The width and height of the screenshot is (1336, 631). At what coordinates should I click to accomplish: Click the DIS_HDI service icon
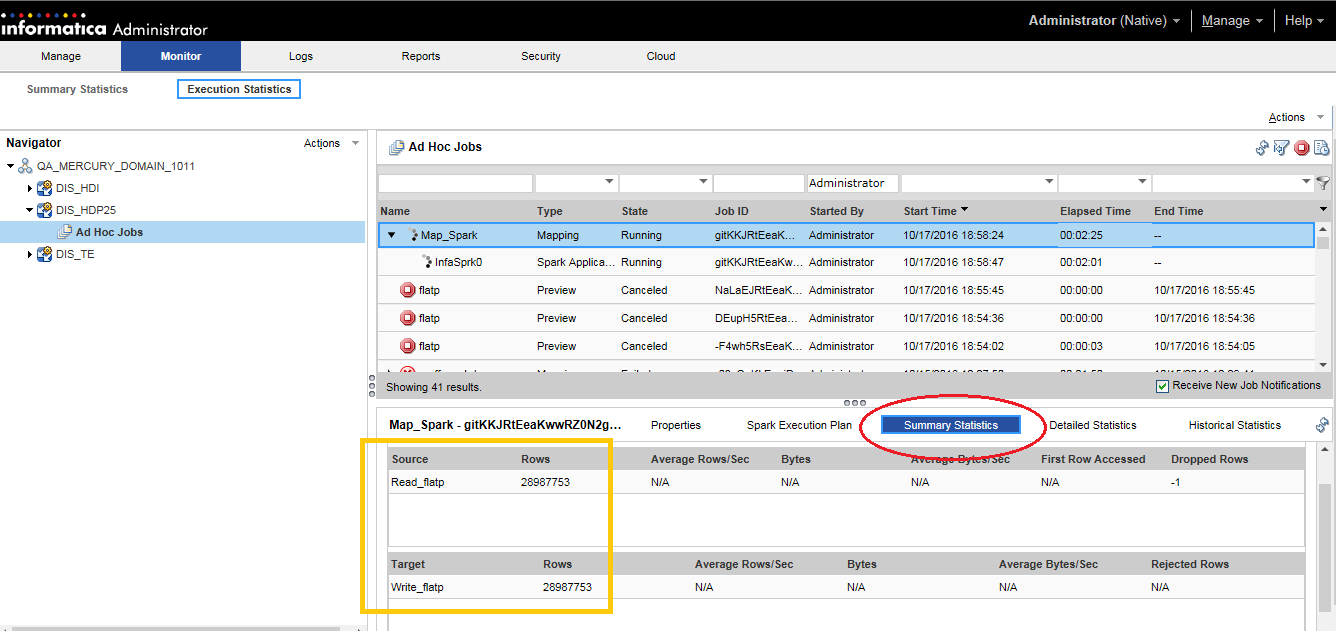pyautogui.click(x=45, y=188)
